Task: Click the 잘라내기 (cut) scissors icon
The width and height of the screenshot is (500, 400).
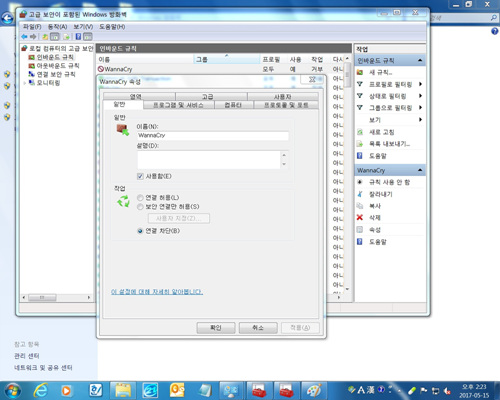Action: tap(360, 194)
